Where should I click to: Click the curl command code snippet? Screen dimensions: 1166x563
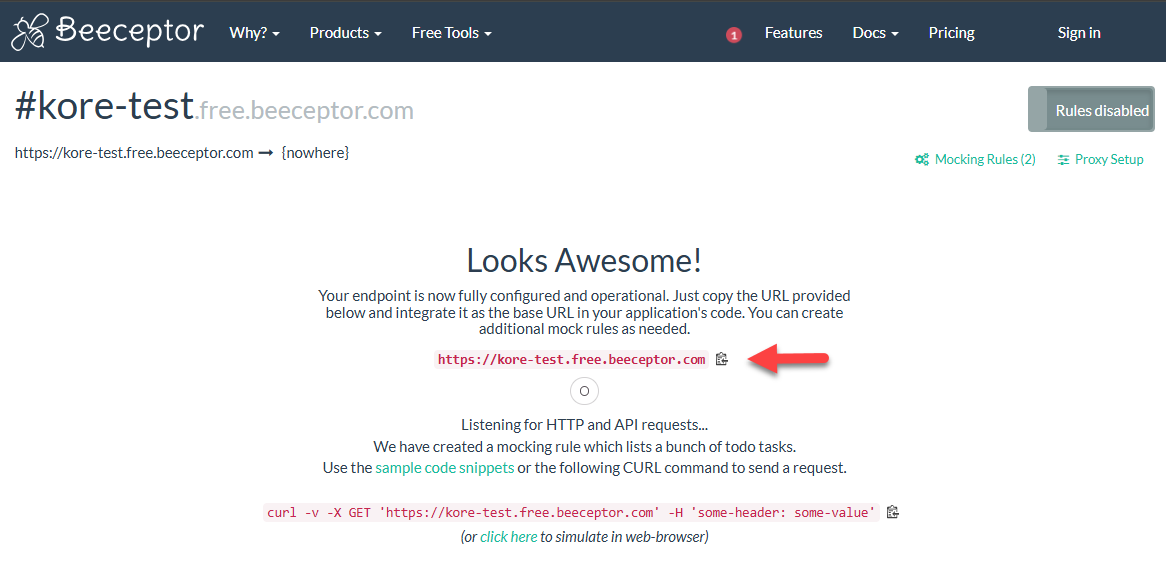point(571,512)
